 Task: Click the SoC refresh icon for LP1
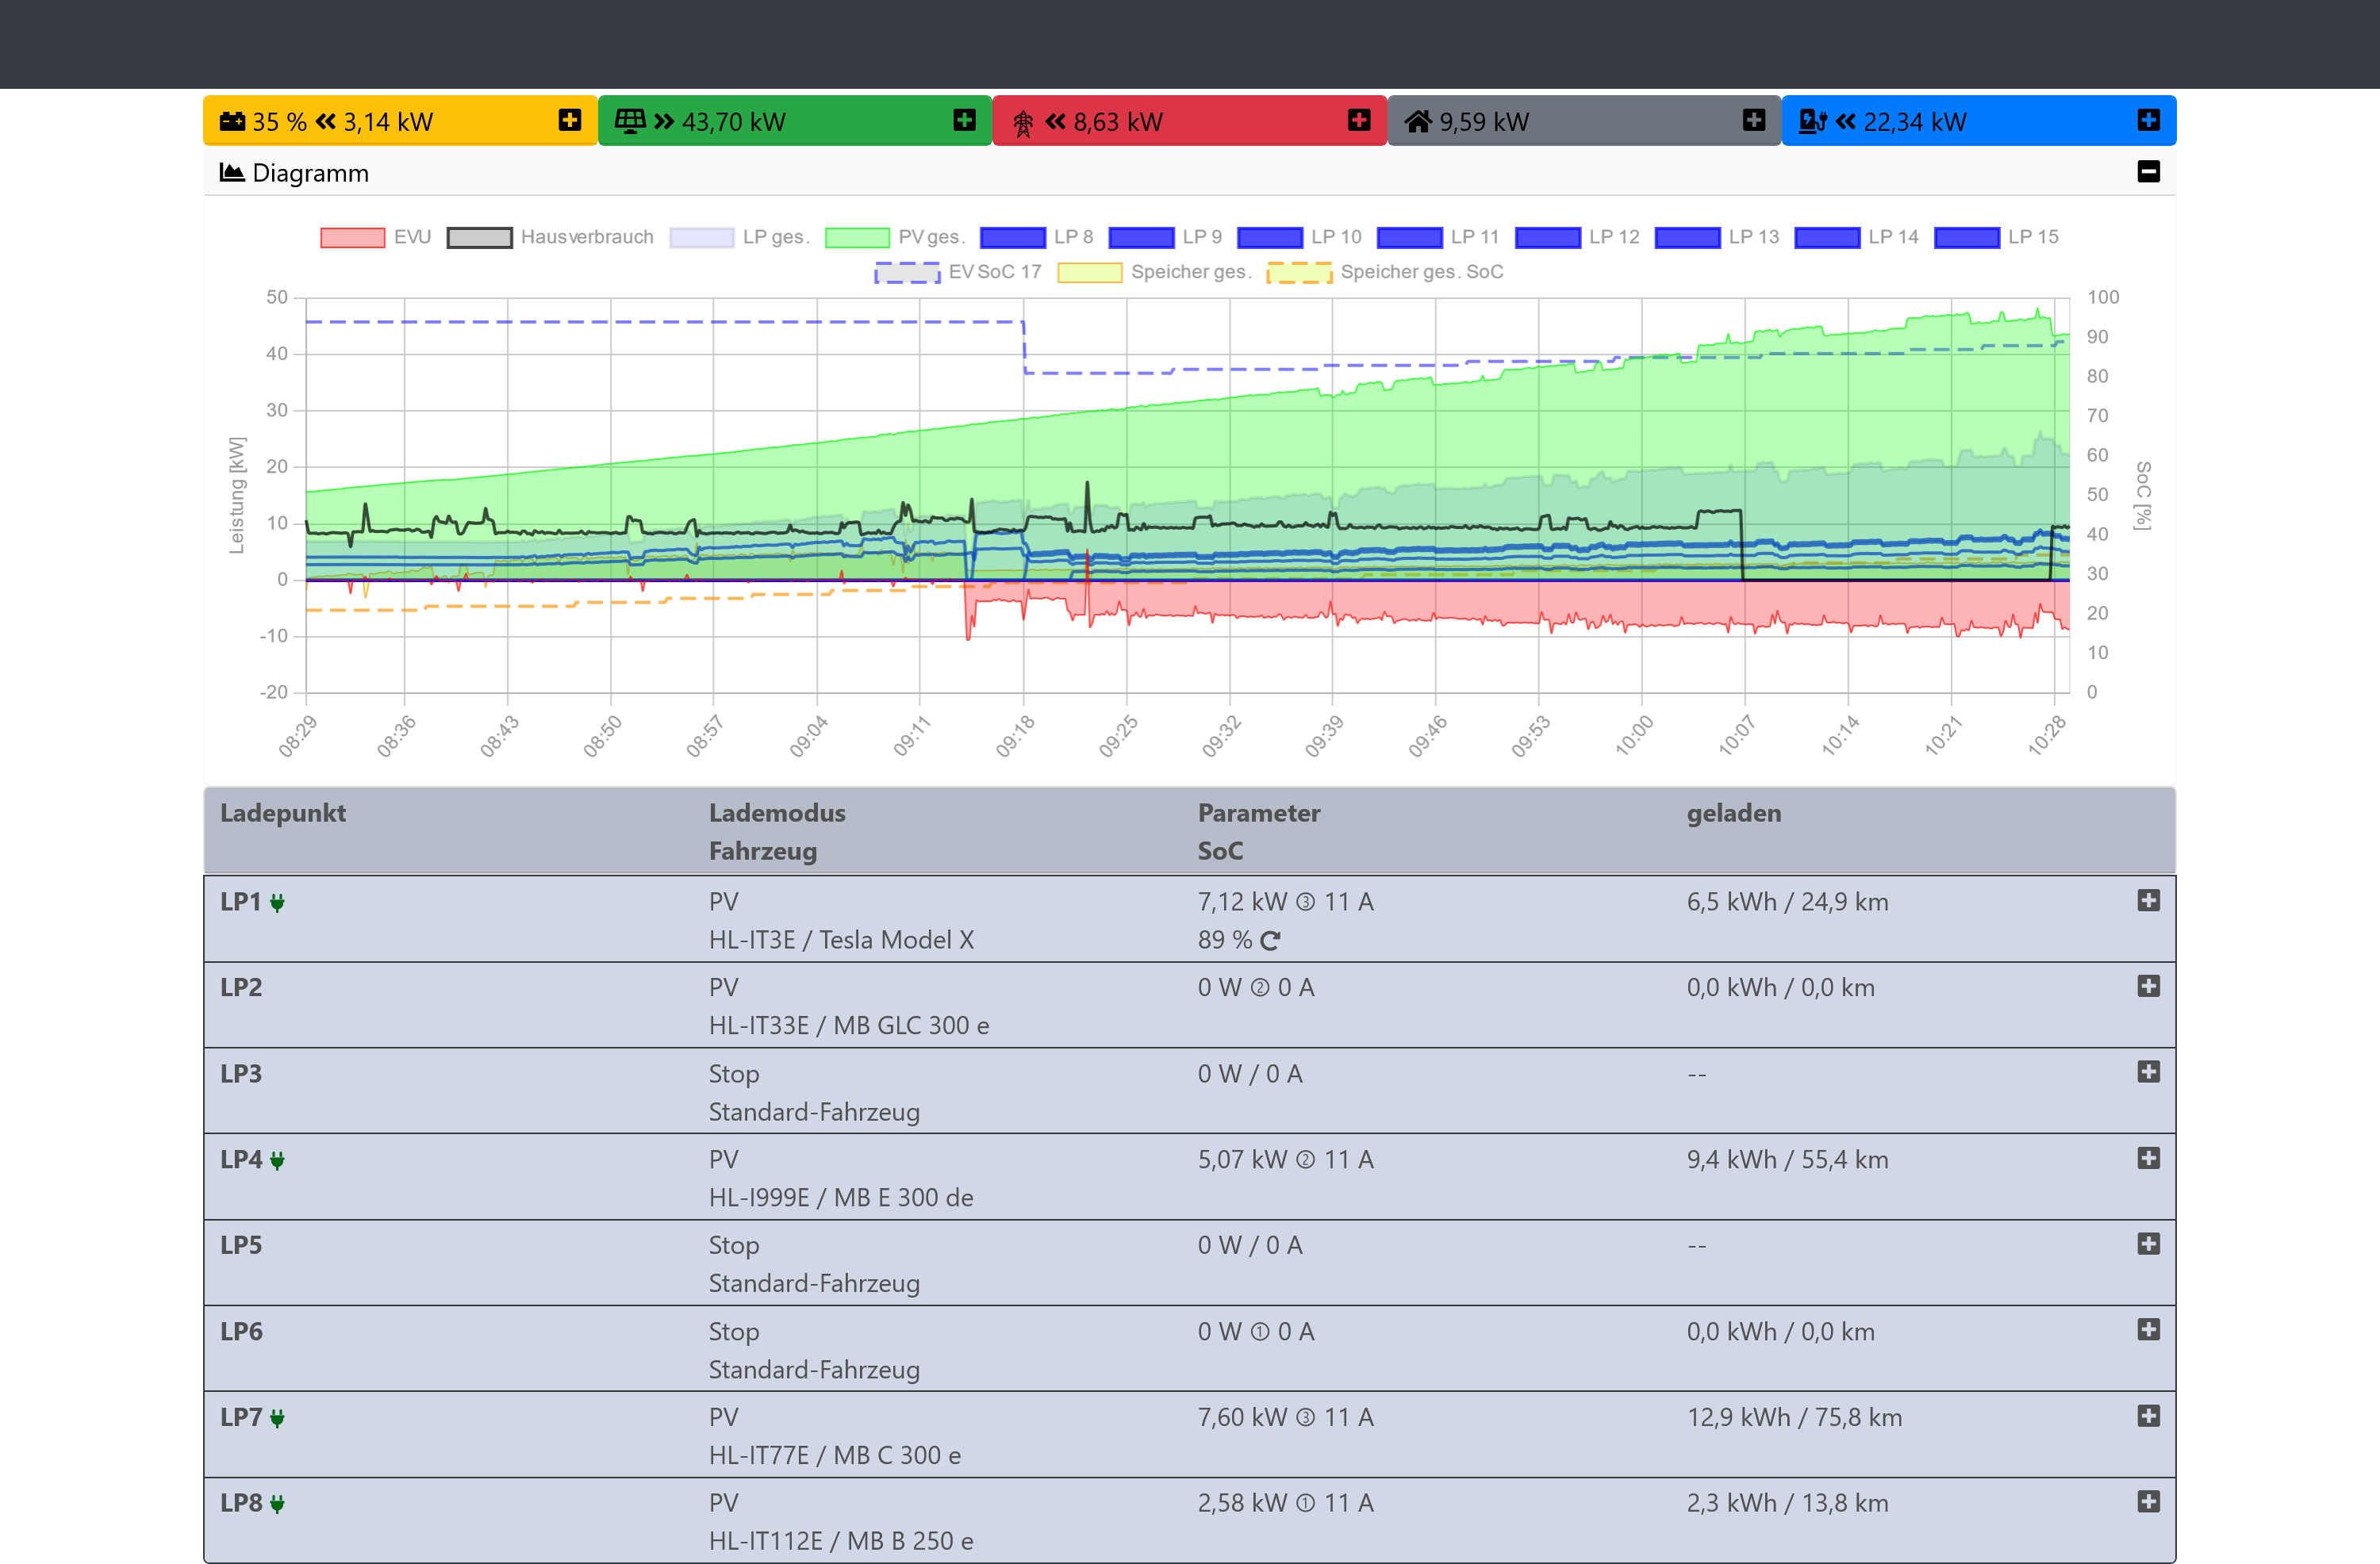pos(1270,940)
